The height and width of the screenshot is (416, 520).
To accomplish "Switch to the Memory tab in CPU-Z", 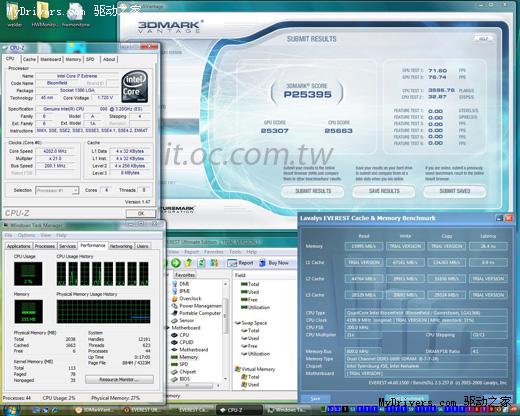I will click(x=73, y=59).
